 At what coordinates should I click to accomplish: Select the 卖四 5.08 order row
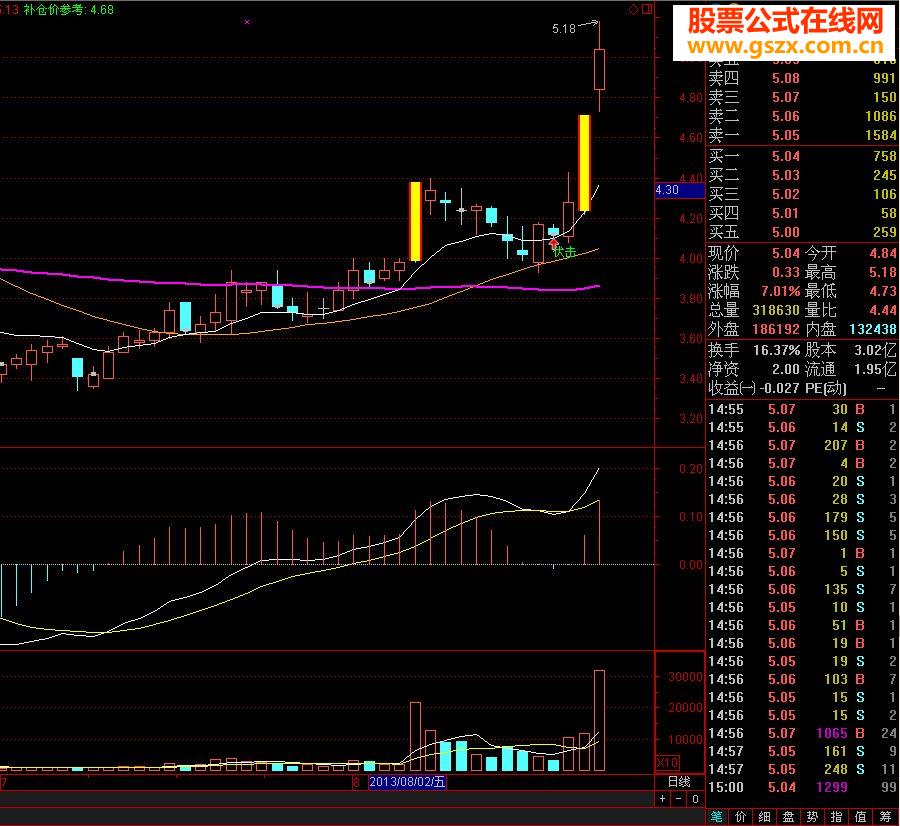pyautogui.click(x=802, y=78)
